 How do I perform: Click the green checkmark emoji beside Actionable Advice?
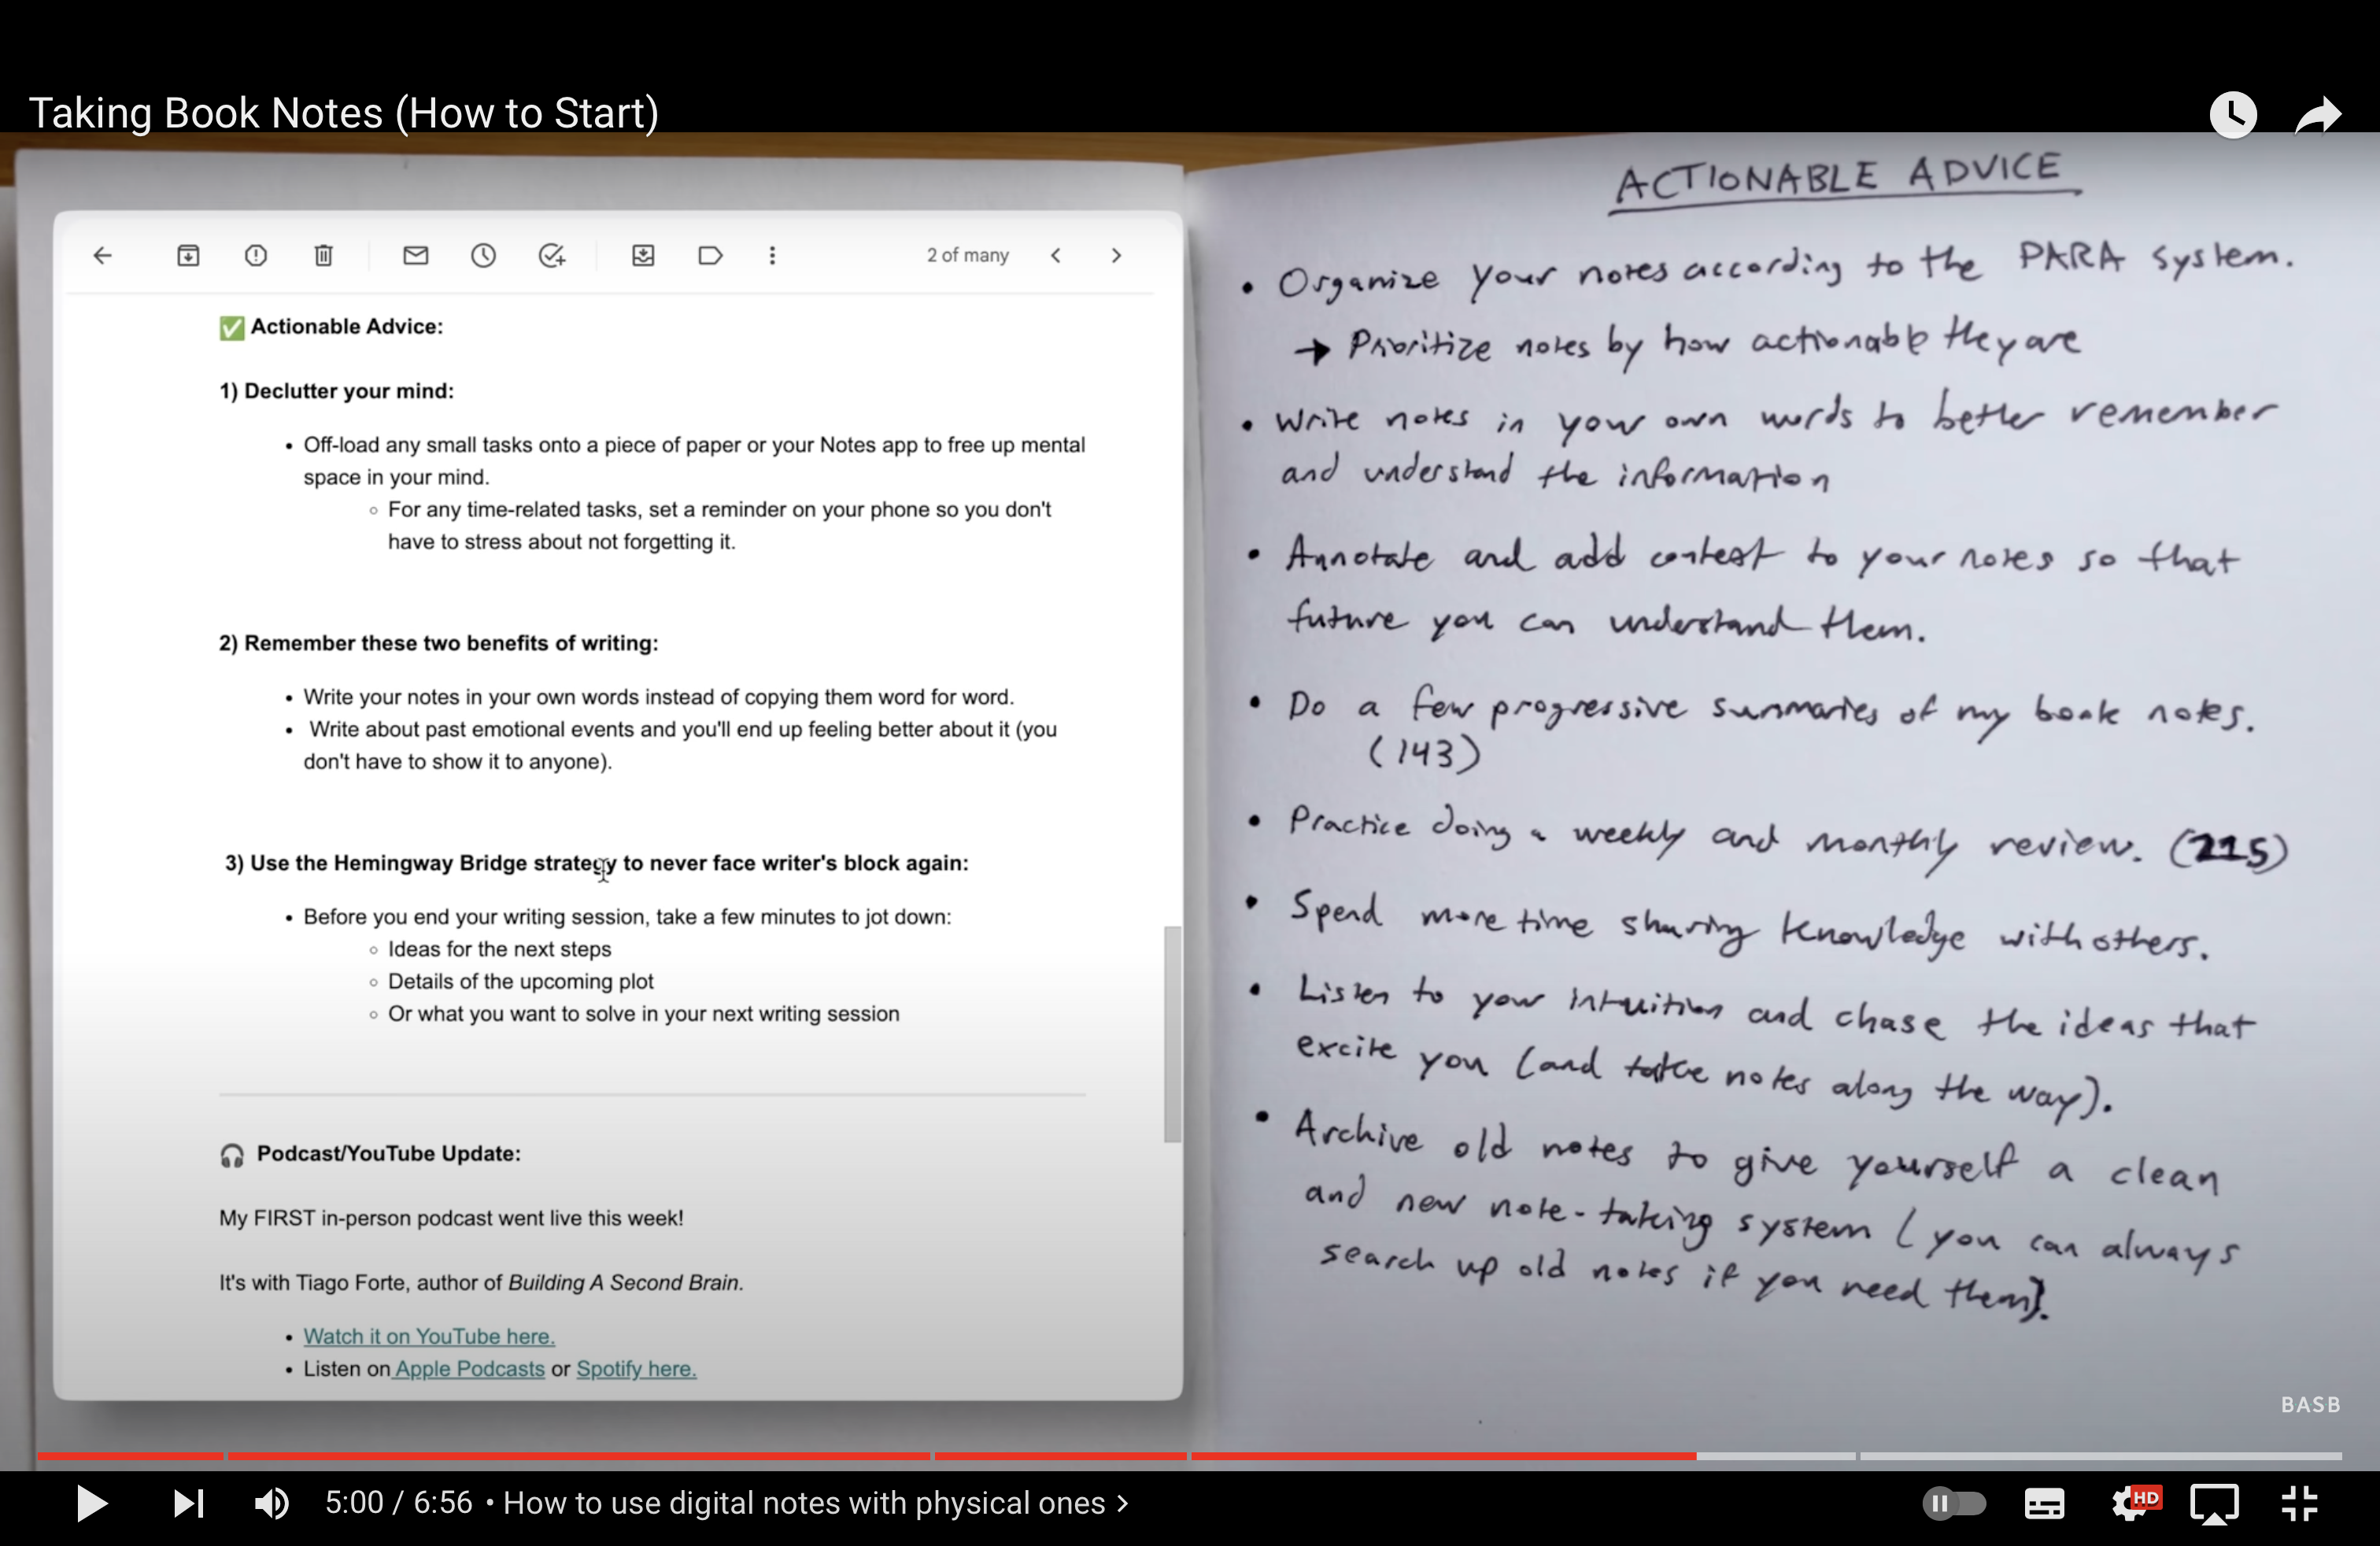(x=232, y=327)
